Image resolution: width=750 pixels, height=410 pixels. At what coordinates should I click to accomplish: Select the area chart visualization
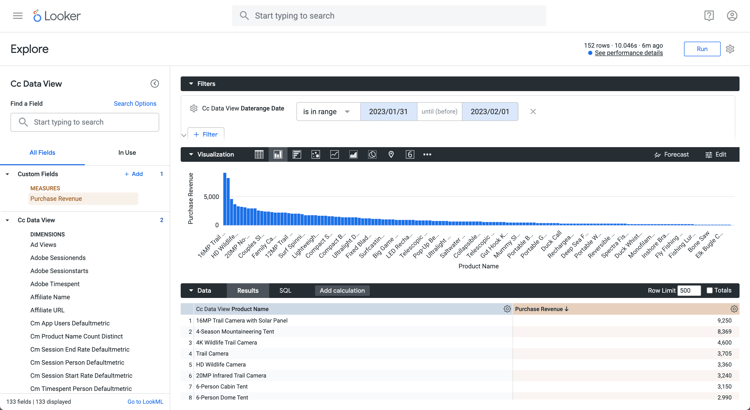[353, 155]
